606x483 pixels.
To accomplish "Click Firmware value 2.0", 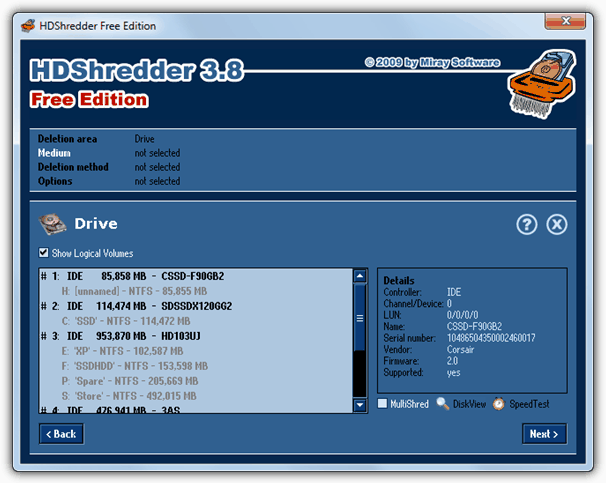I will pyautogui.click(x=452, y=361).
